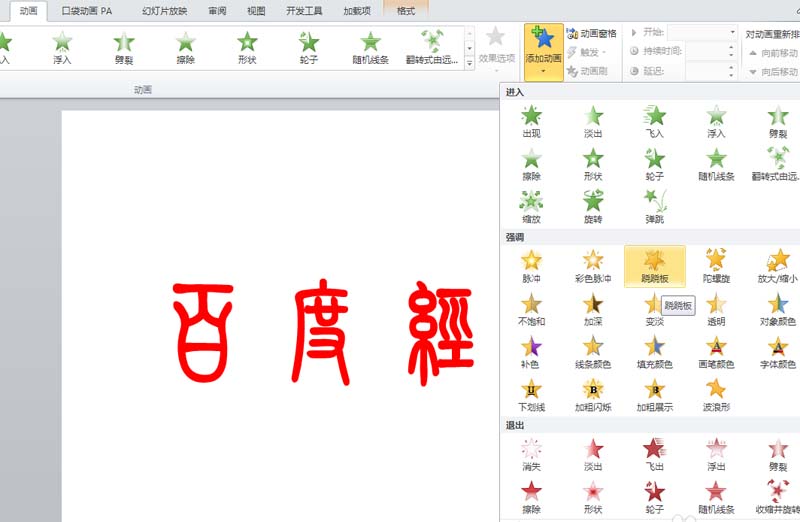Open the 触发 trigger dropdown
Image resolution: width=800 pixels, height=522 pixels.
[586, 52]
